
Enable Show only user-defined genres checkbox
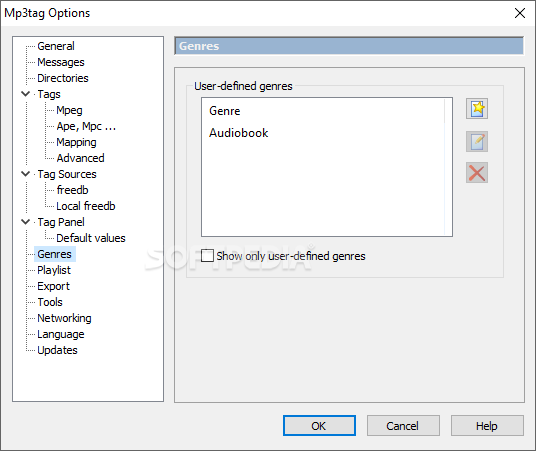207,255
